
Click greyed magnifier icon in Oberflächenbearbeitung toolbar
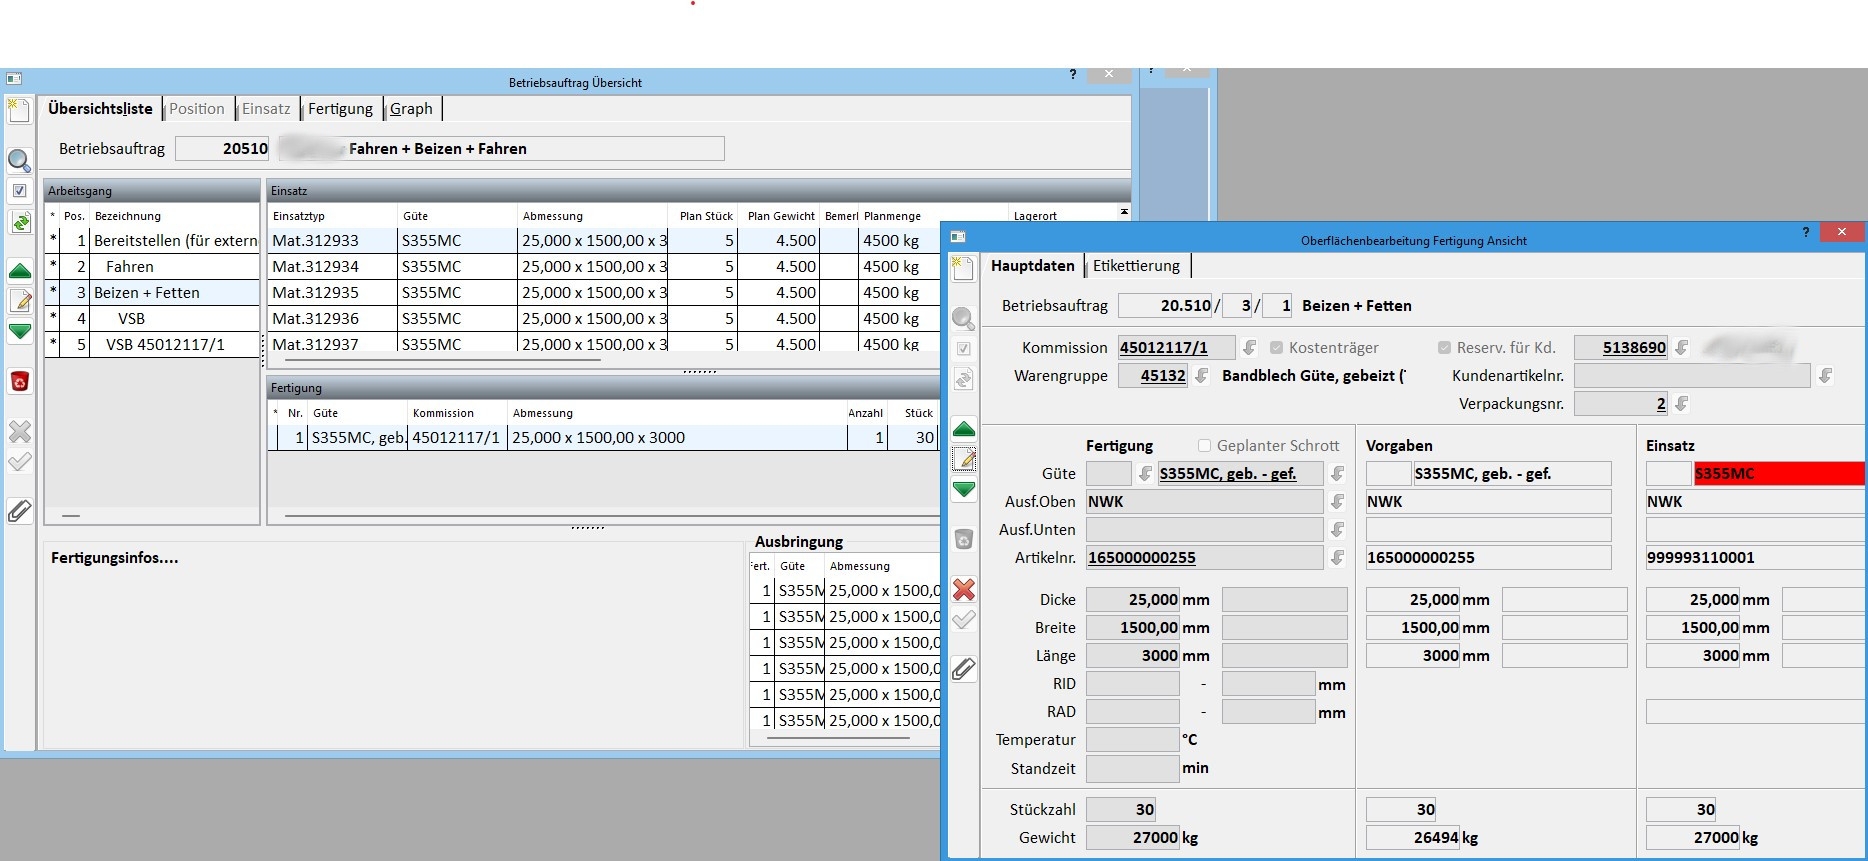[x=963, y=318]
